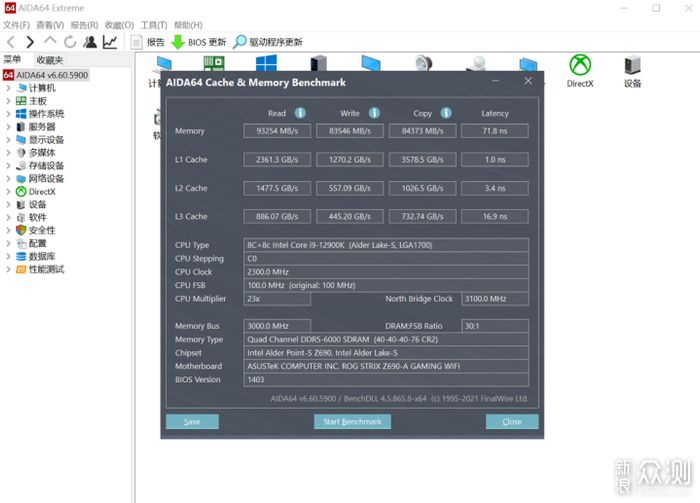Select 计算机 in the tree
700x503 pixels.
click(x=42, y=88)
